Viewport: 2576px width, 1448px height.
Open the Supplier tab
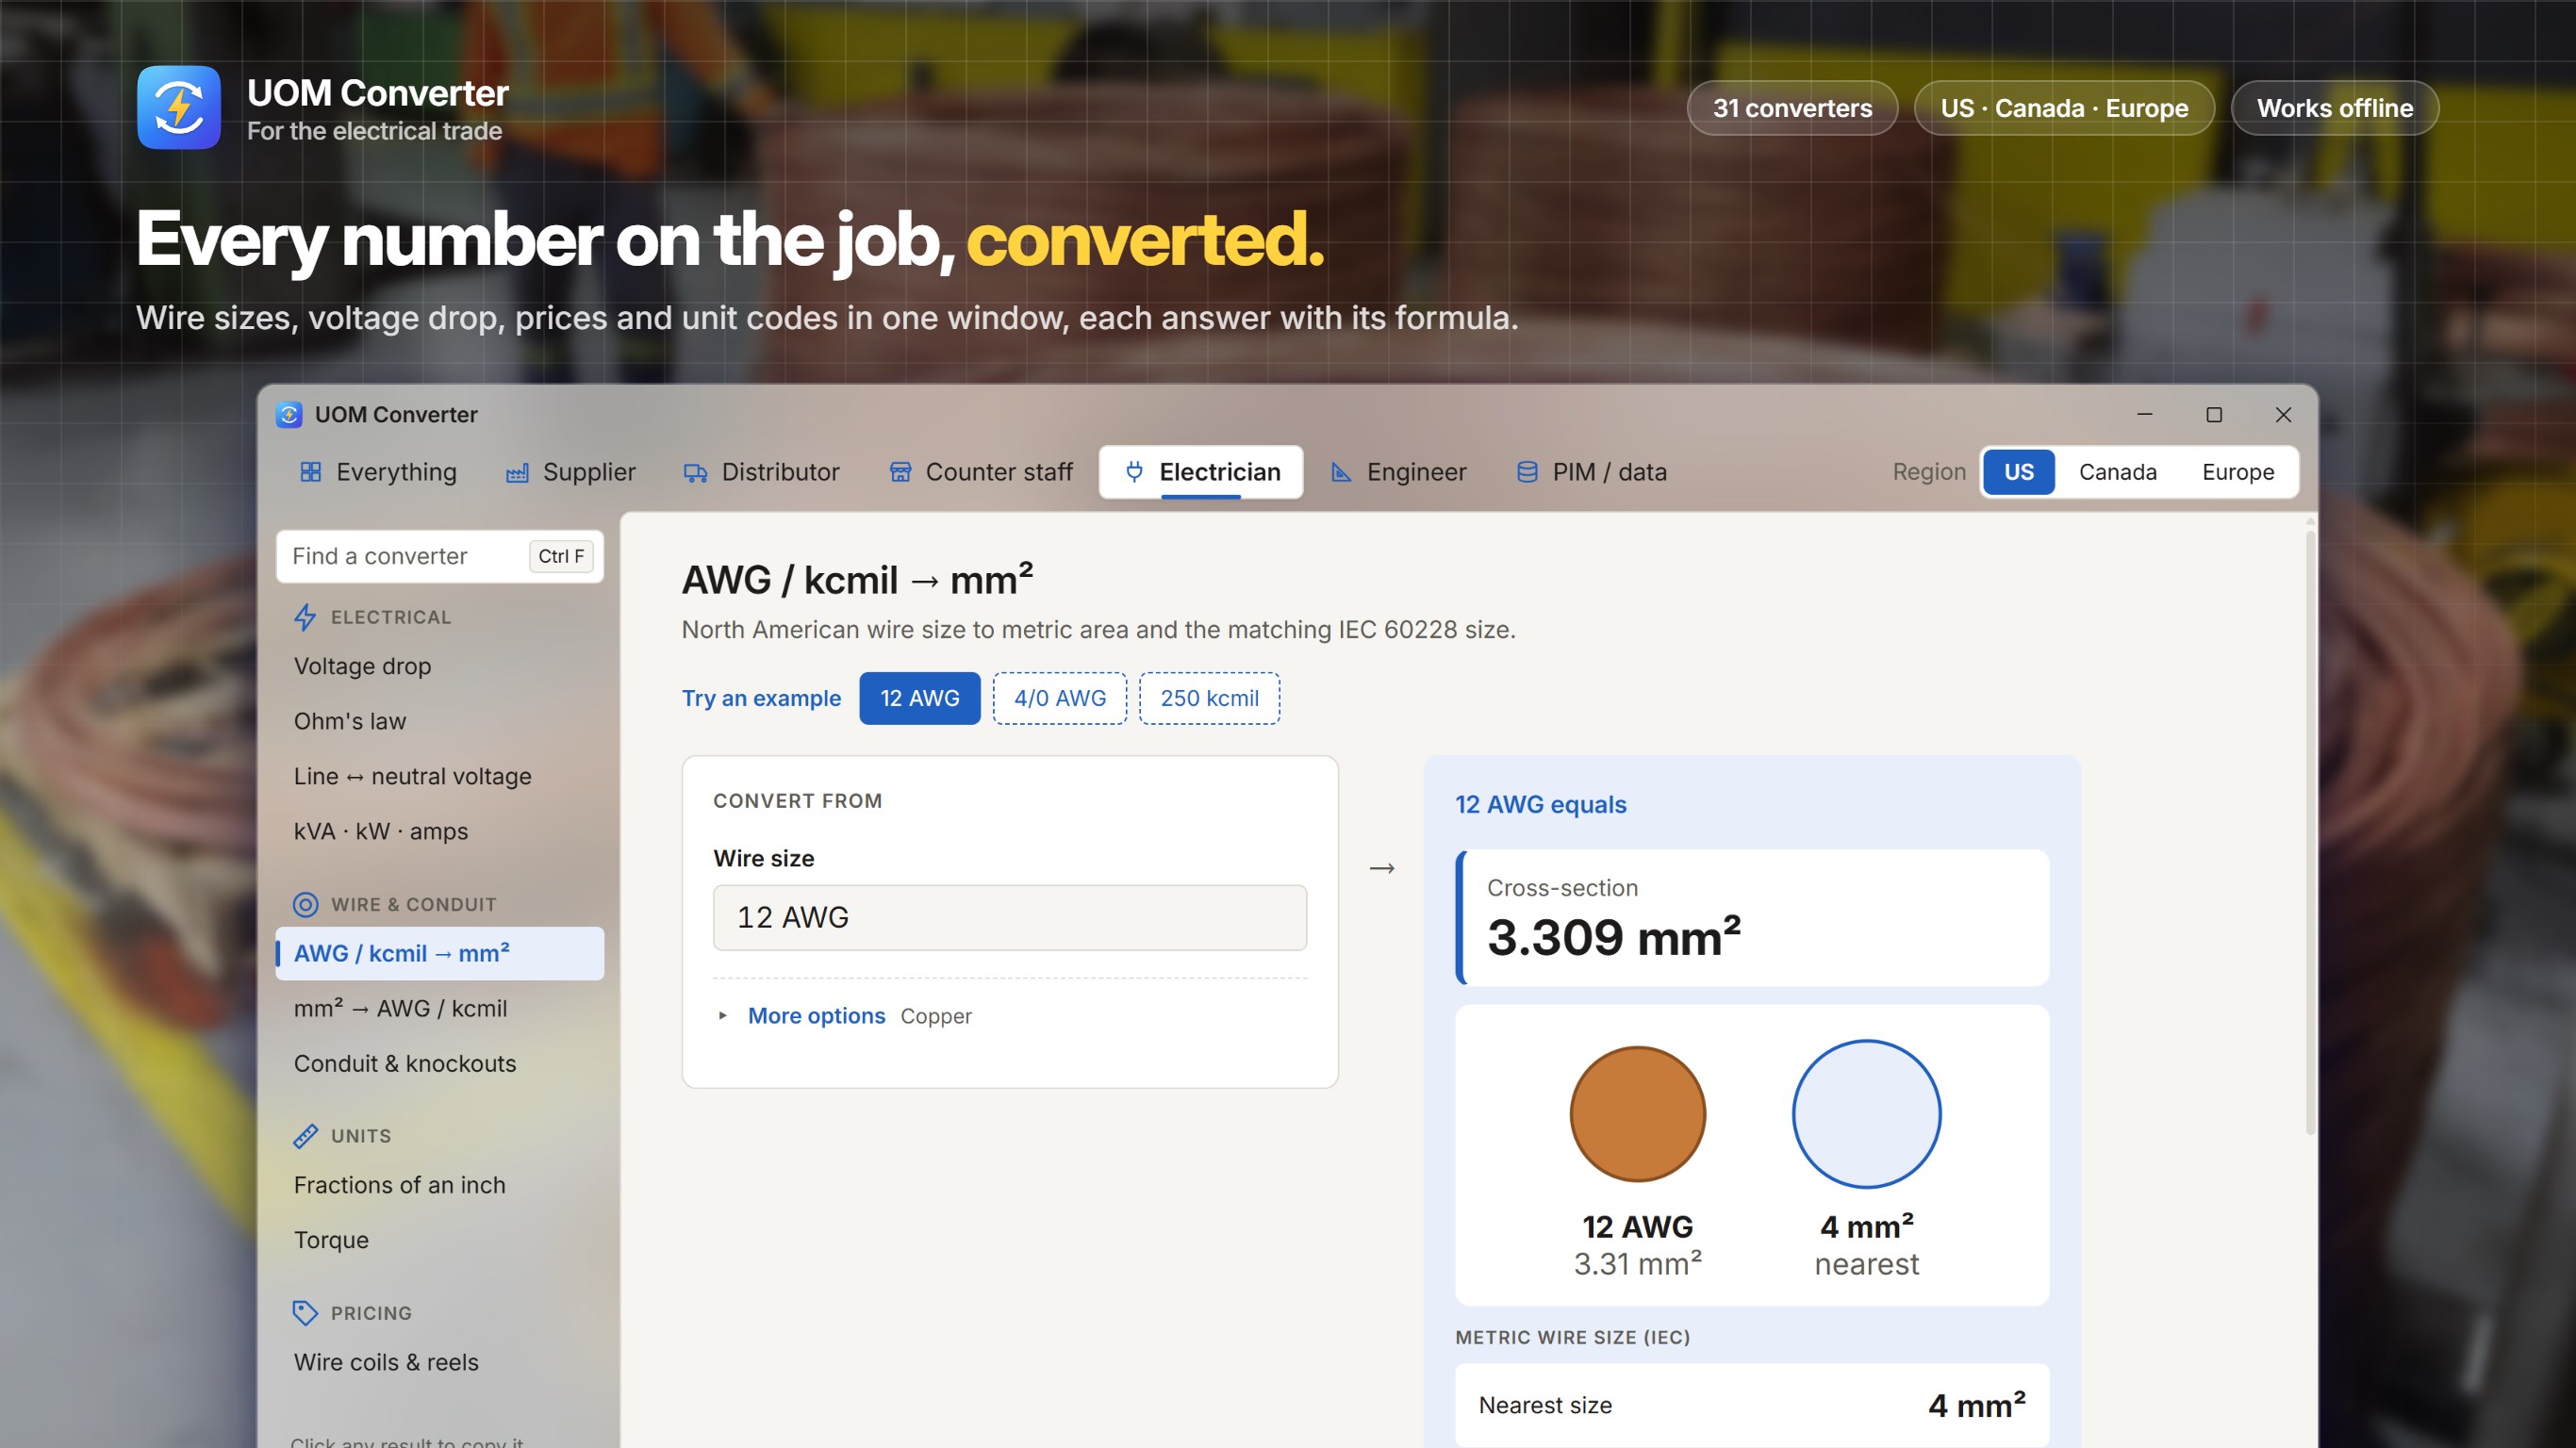[x=571, y=472]
